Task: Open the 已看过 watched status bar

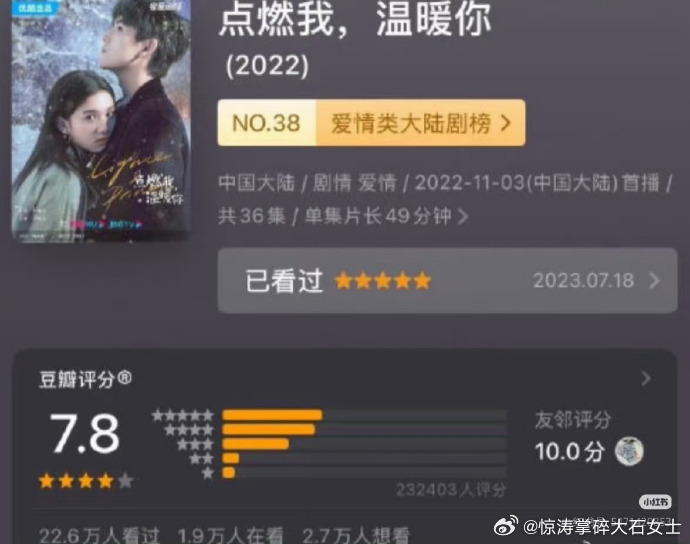Action: coord(448,280)
